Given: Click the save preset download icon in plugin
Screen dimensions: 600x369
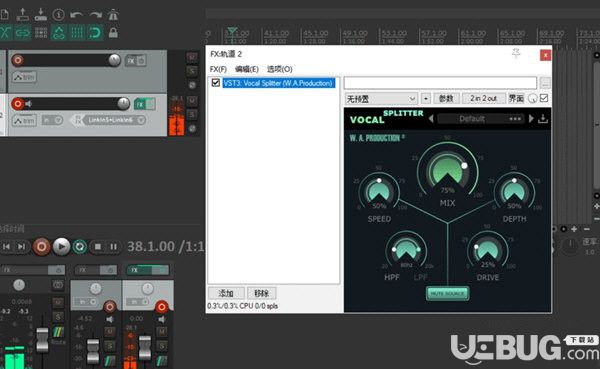Looking at the screenshot, I should pos(543,119).
